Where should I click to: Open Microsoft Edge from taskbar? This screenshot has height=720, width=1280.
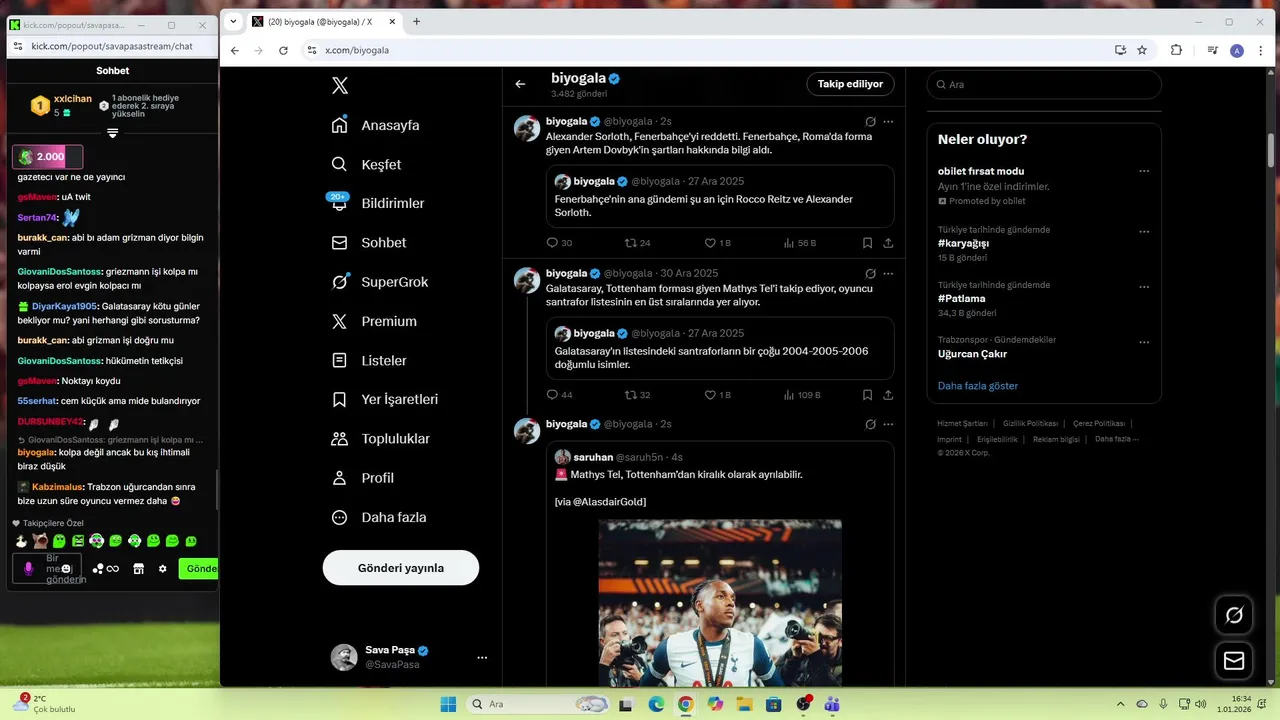pos(656,704)
